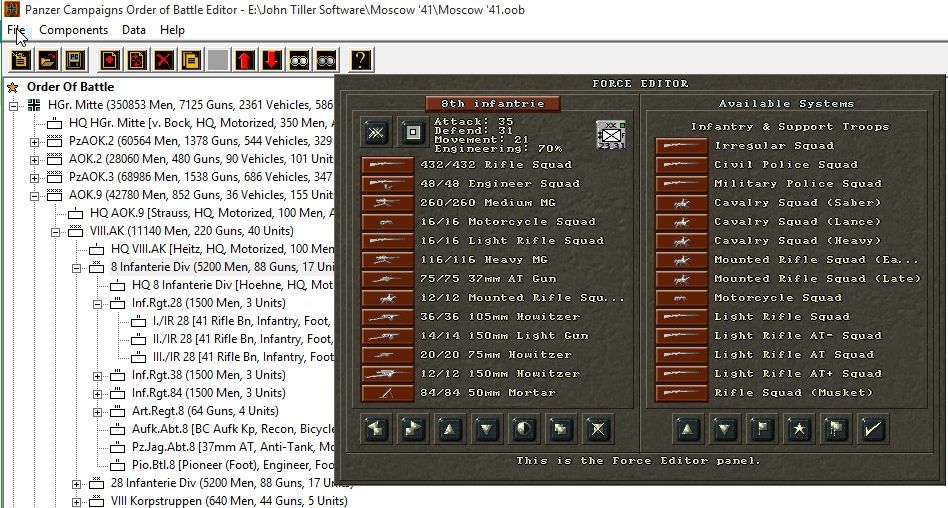Click the 8th infantrie name button

(x=493, y=103)
